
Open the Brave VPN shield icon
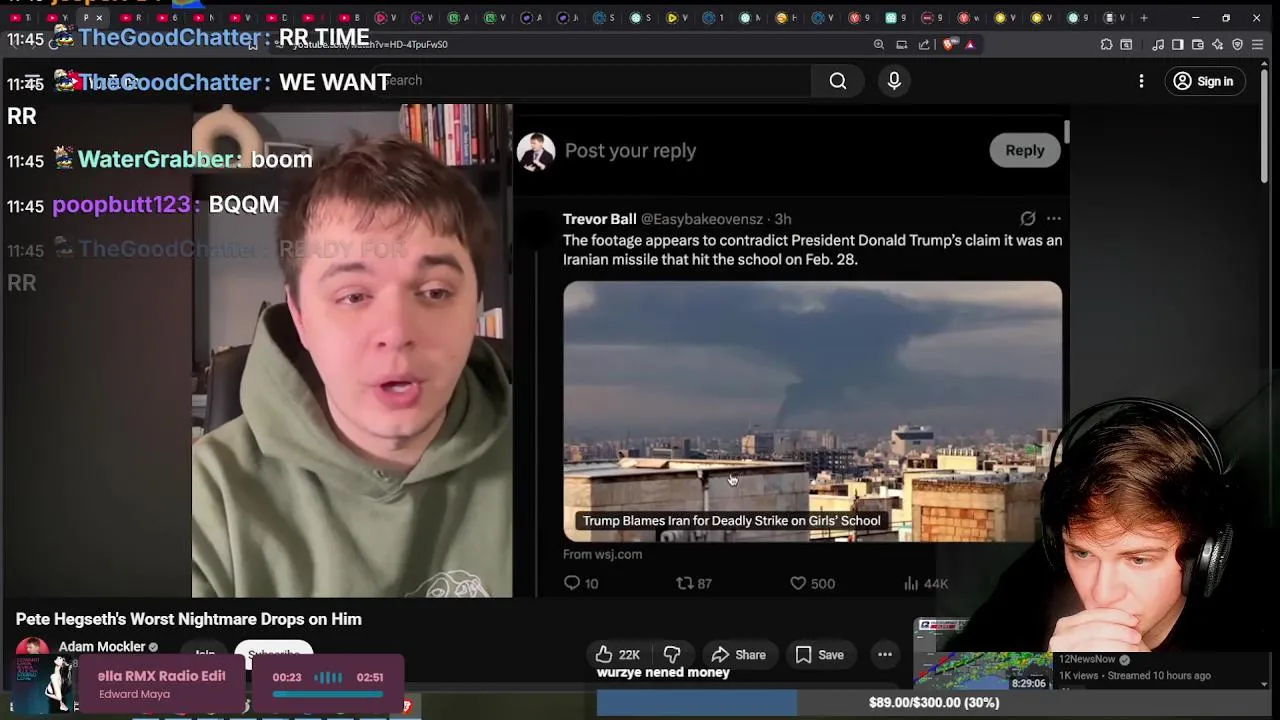1238,44
